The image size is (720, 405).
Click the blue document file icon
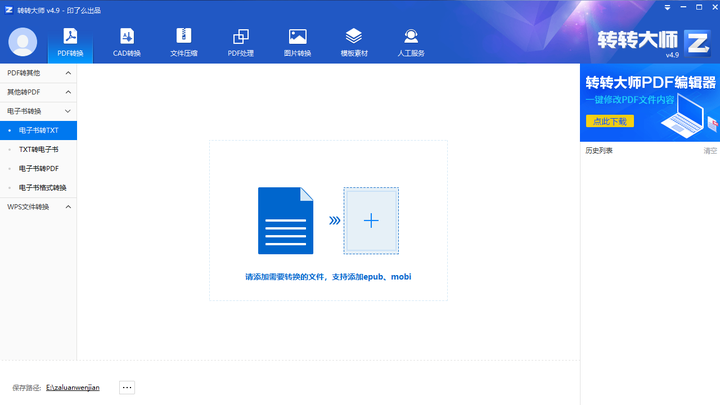pyautogui.click(x=286, y=221)
